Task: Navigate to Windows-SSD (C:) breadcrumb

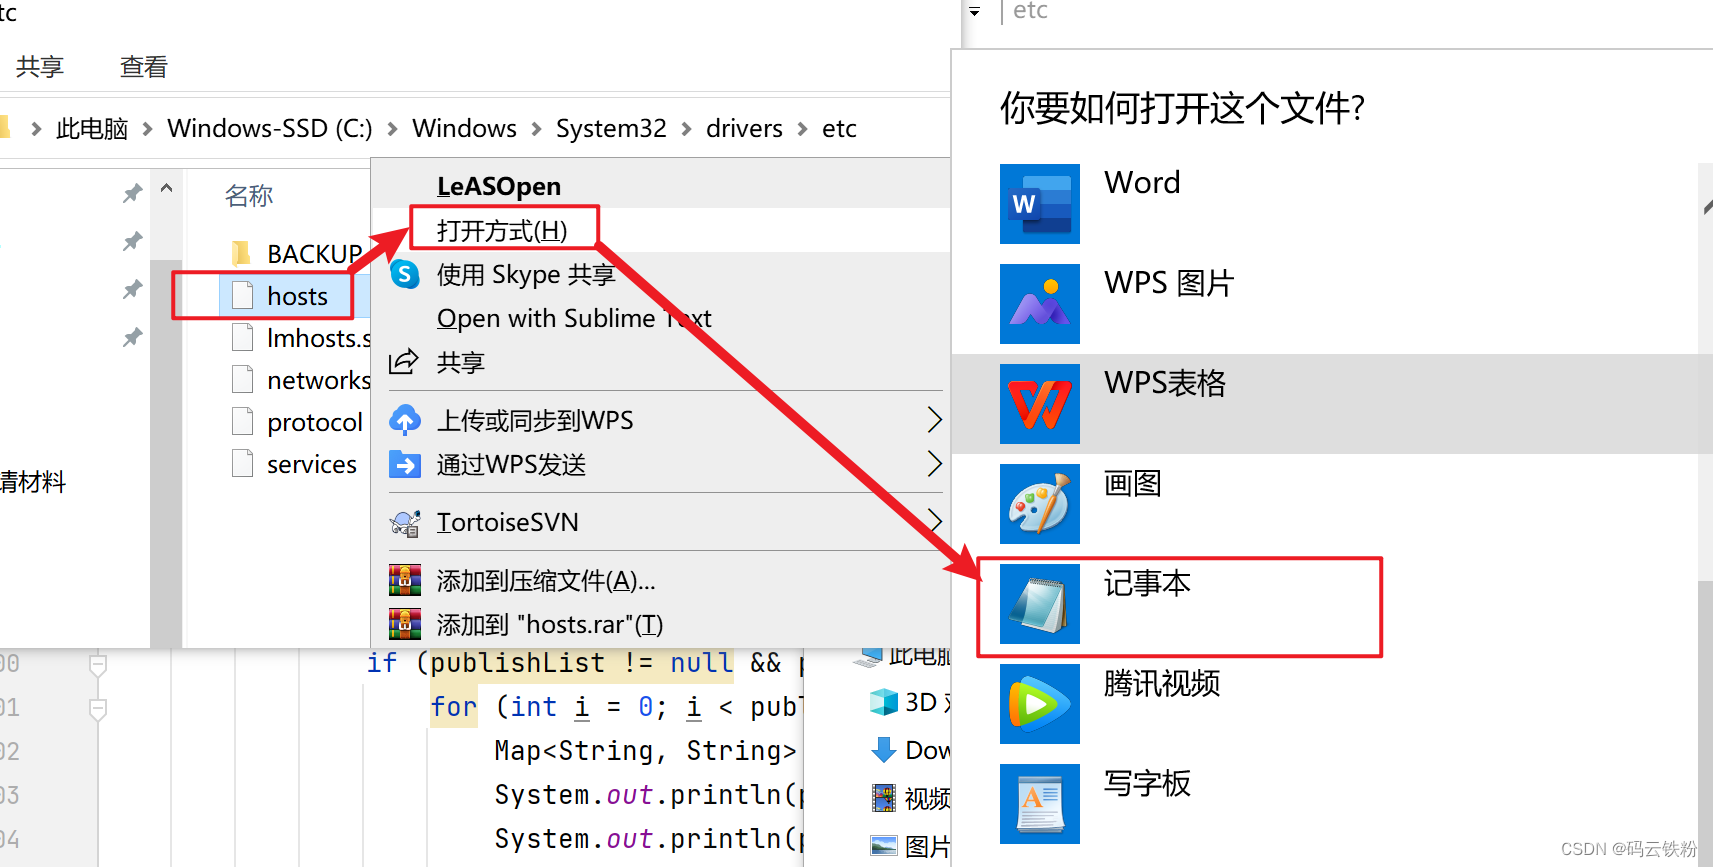Action: [x=270, y=129]
